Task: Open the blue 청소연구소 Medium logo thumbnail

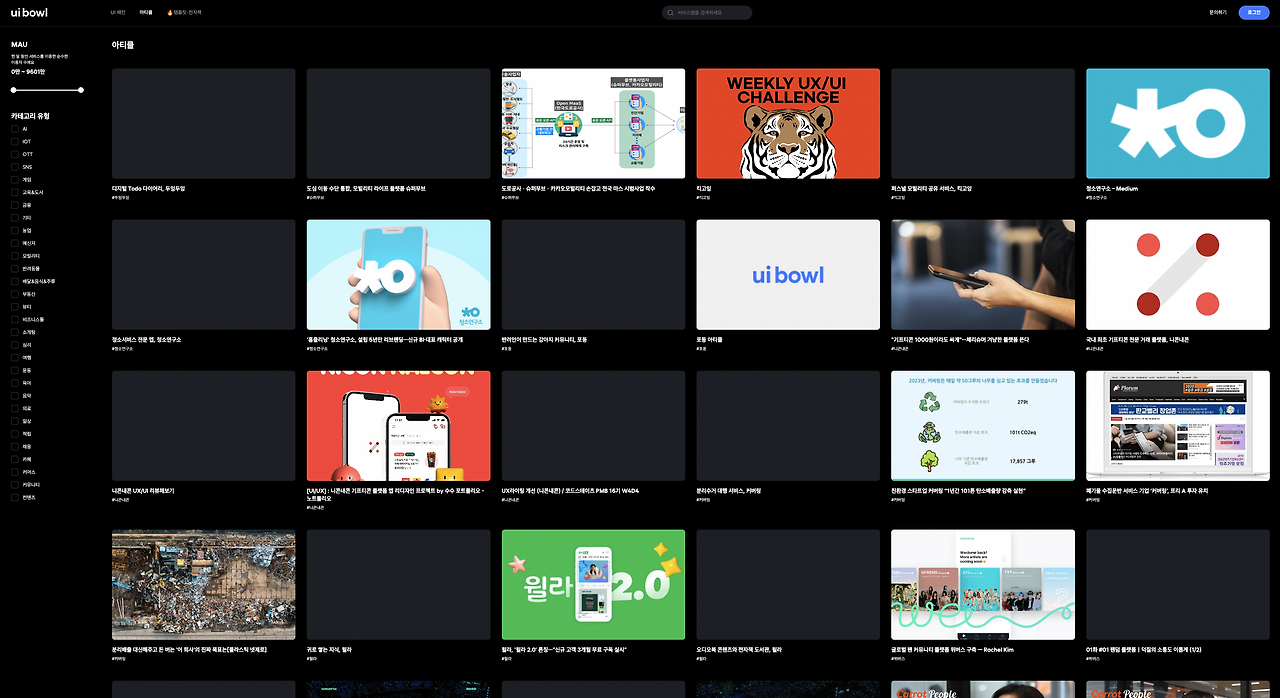Action: coord(1178,123)
